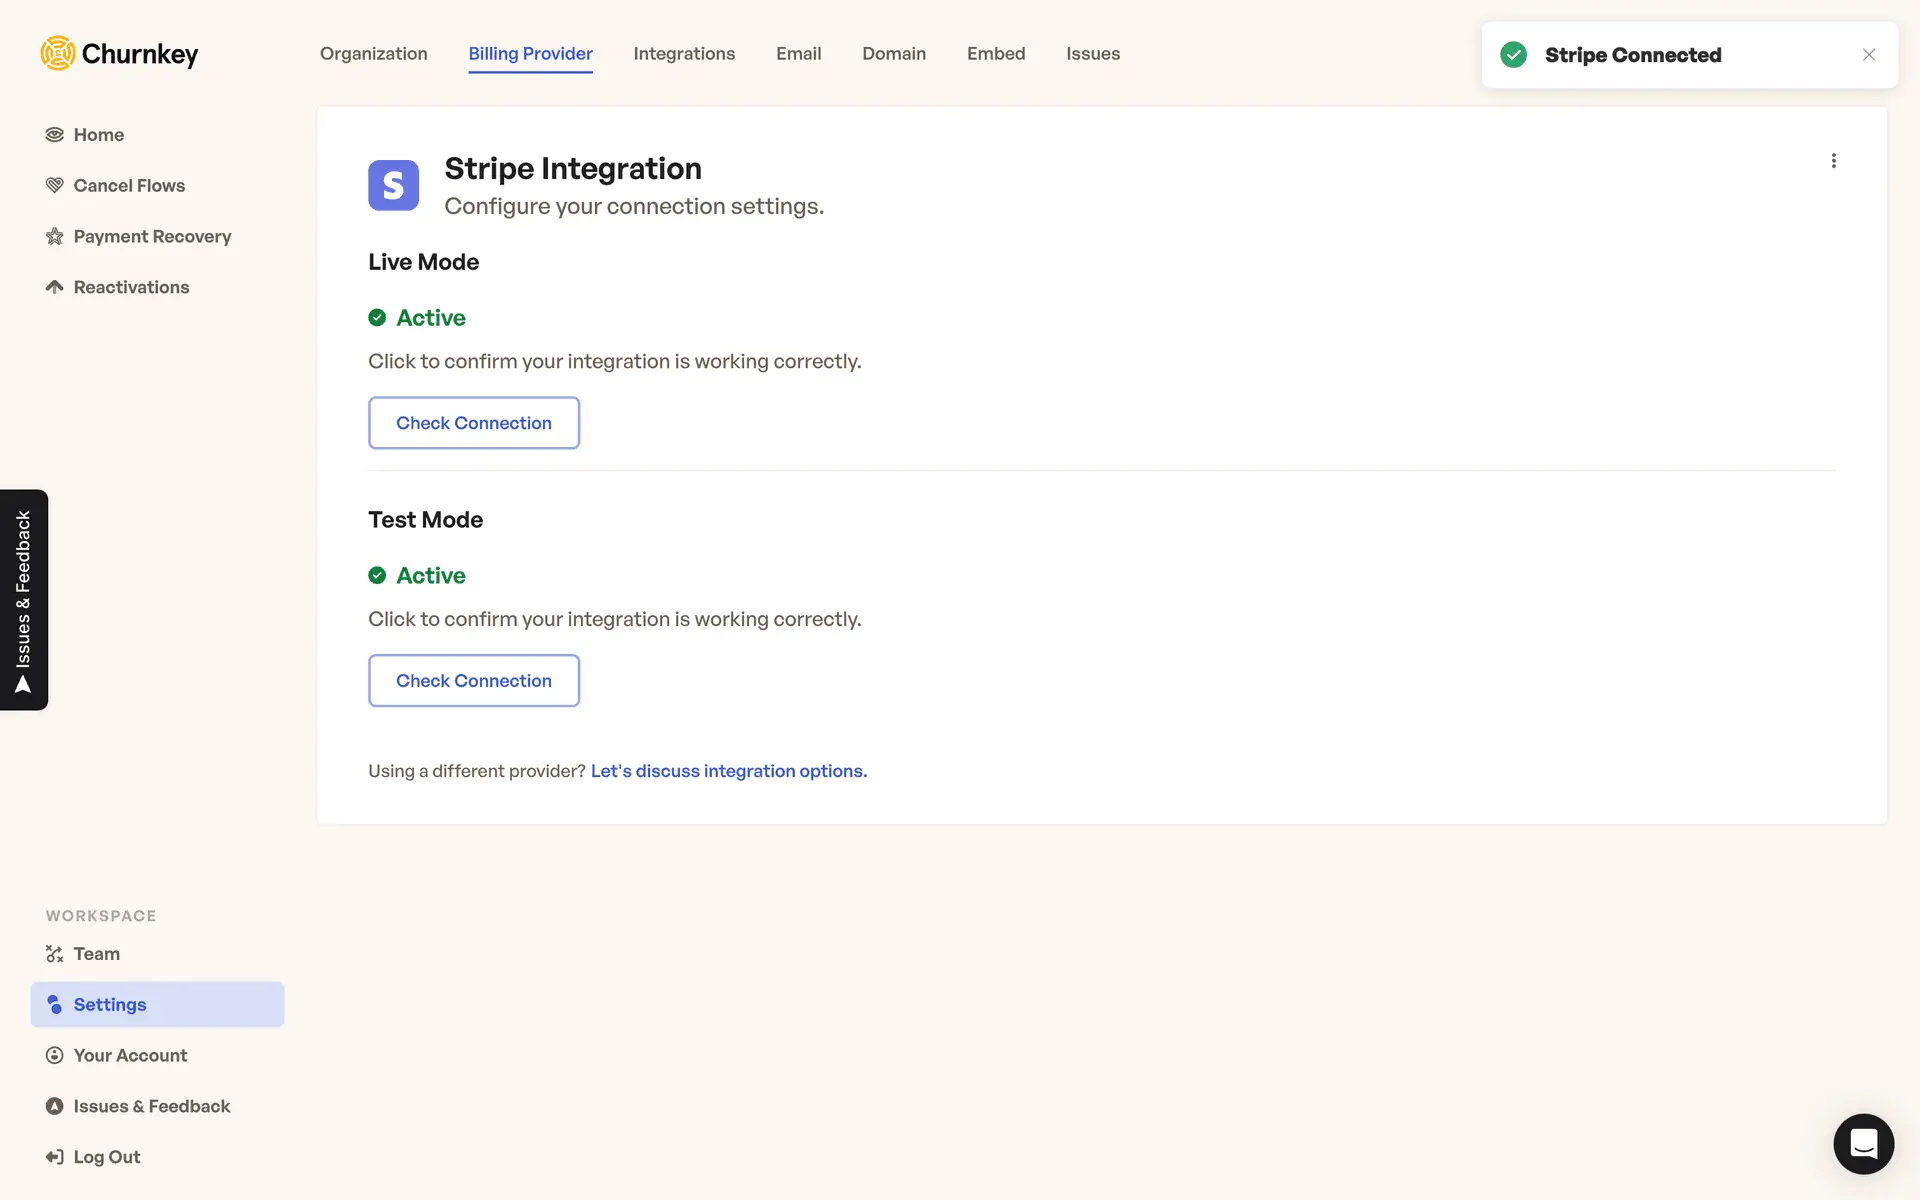Click Log Out in the sidebar

pyautogui.click(x=106, y=1157)
